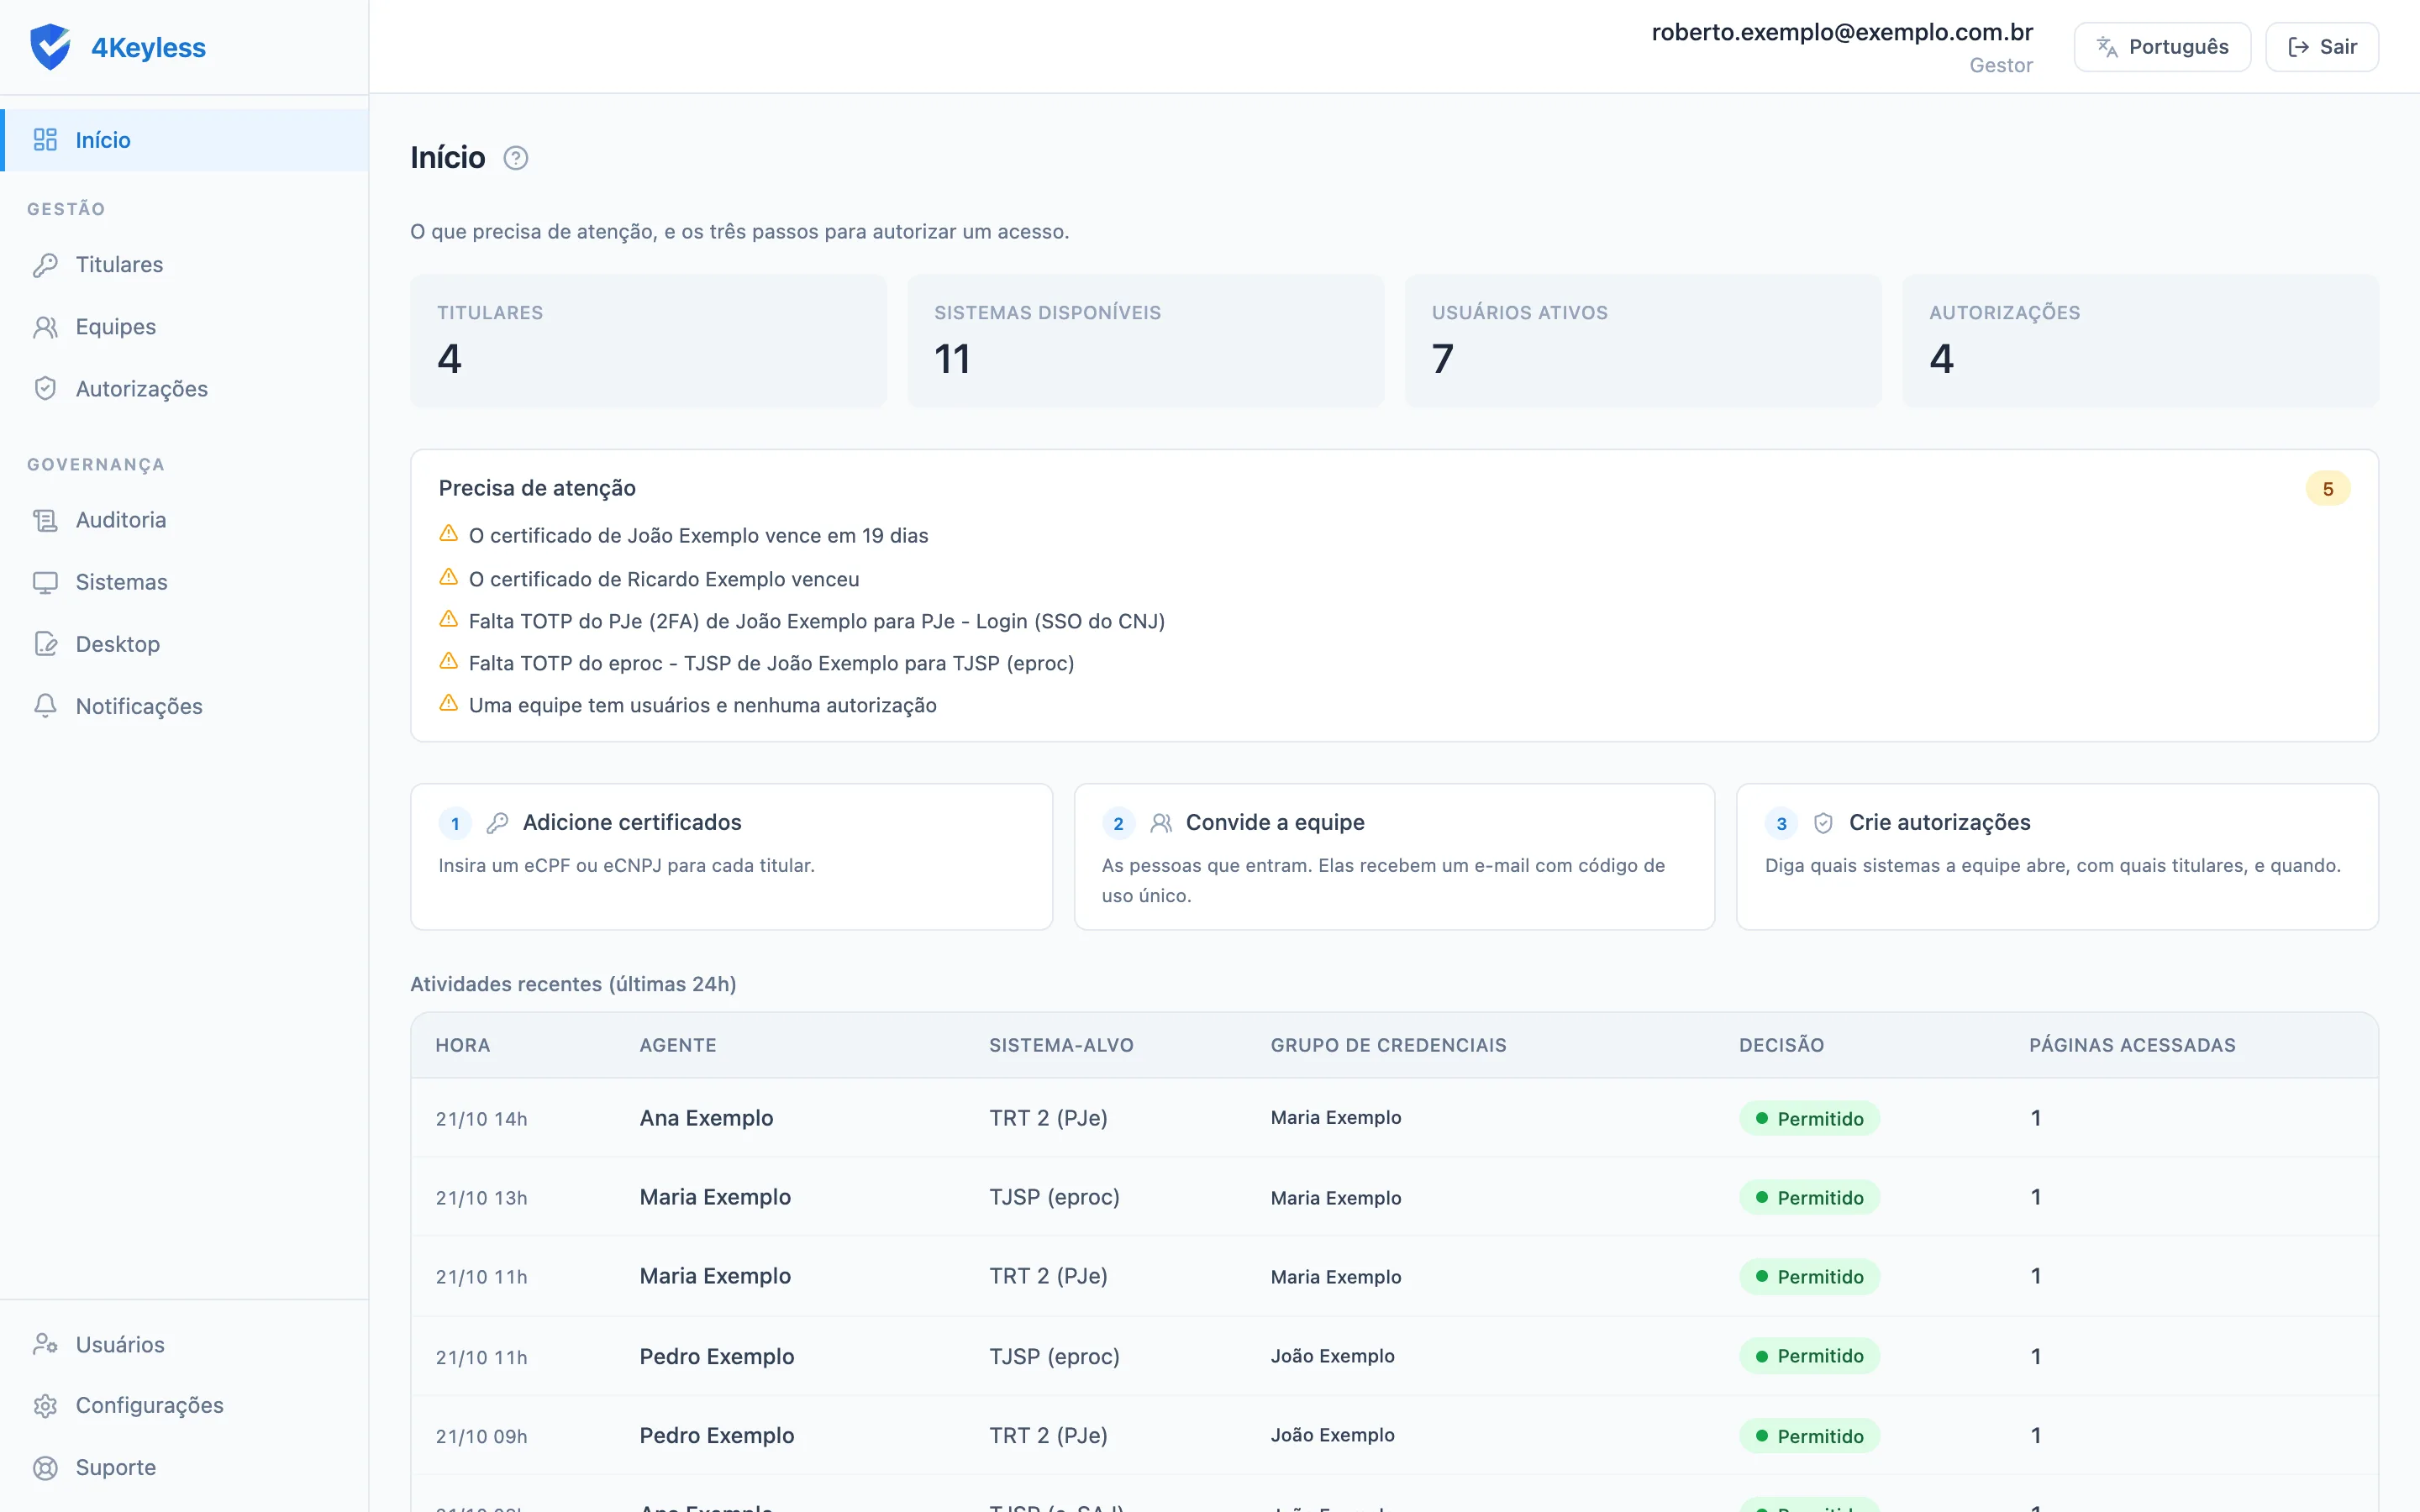
Task: Click Permitido badge in 21/10 14h row
Action: [x=1809, y=1118]
